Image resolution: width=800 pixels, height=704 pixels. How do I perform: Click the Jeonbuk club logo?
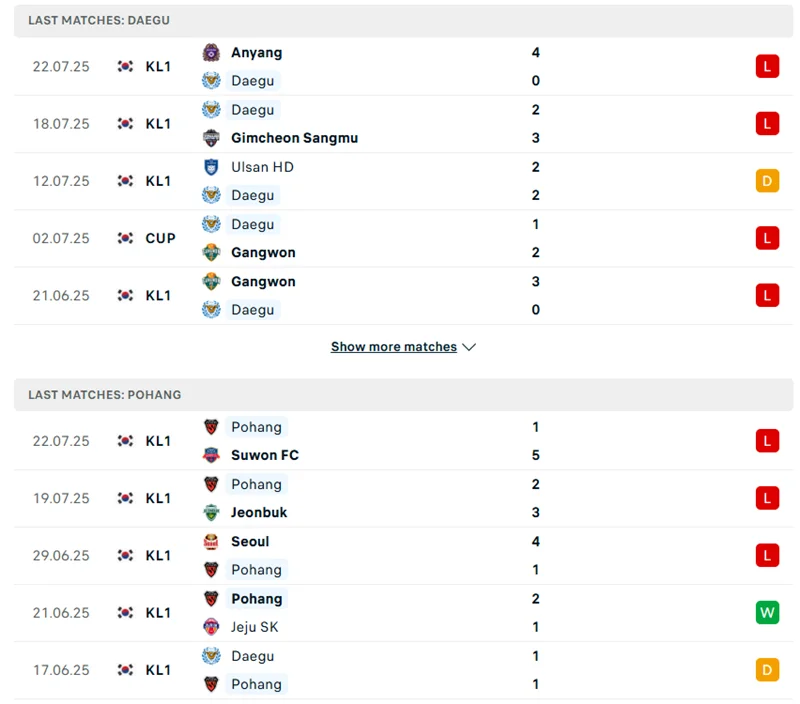pyautogui.click(x=211, y=512)
